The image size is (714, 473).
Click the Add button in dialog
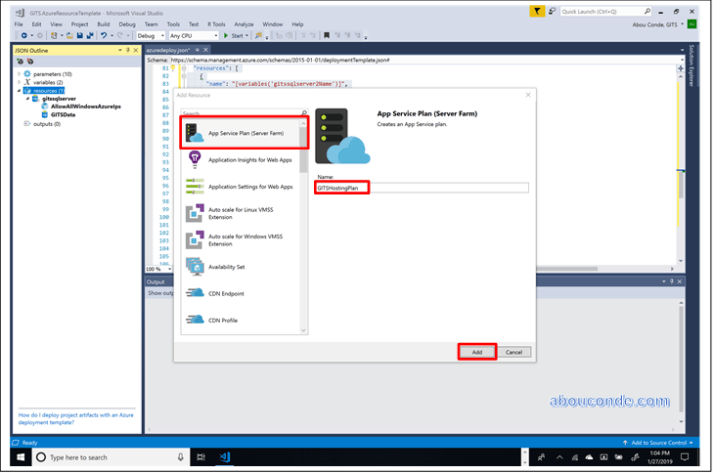[x=477, y=352]
